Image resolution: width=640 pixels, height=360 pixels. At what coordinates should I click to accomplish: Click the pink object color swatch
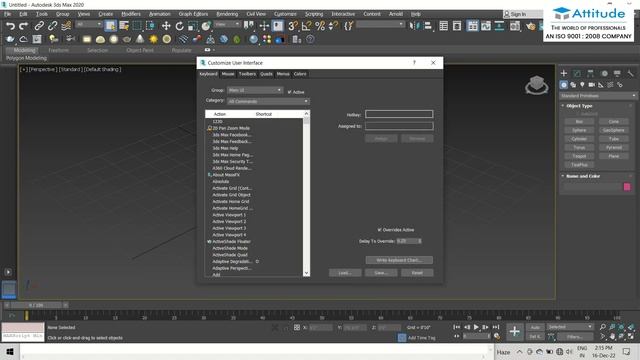[x=627, y=187]
